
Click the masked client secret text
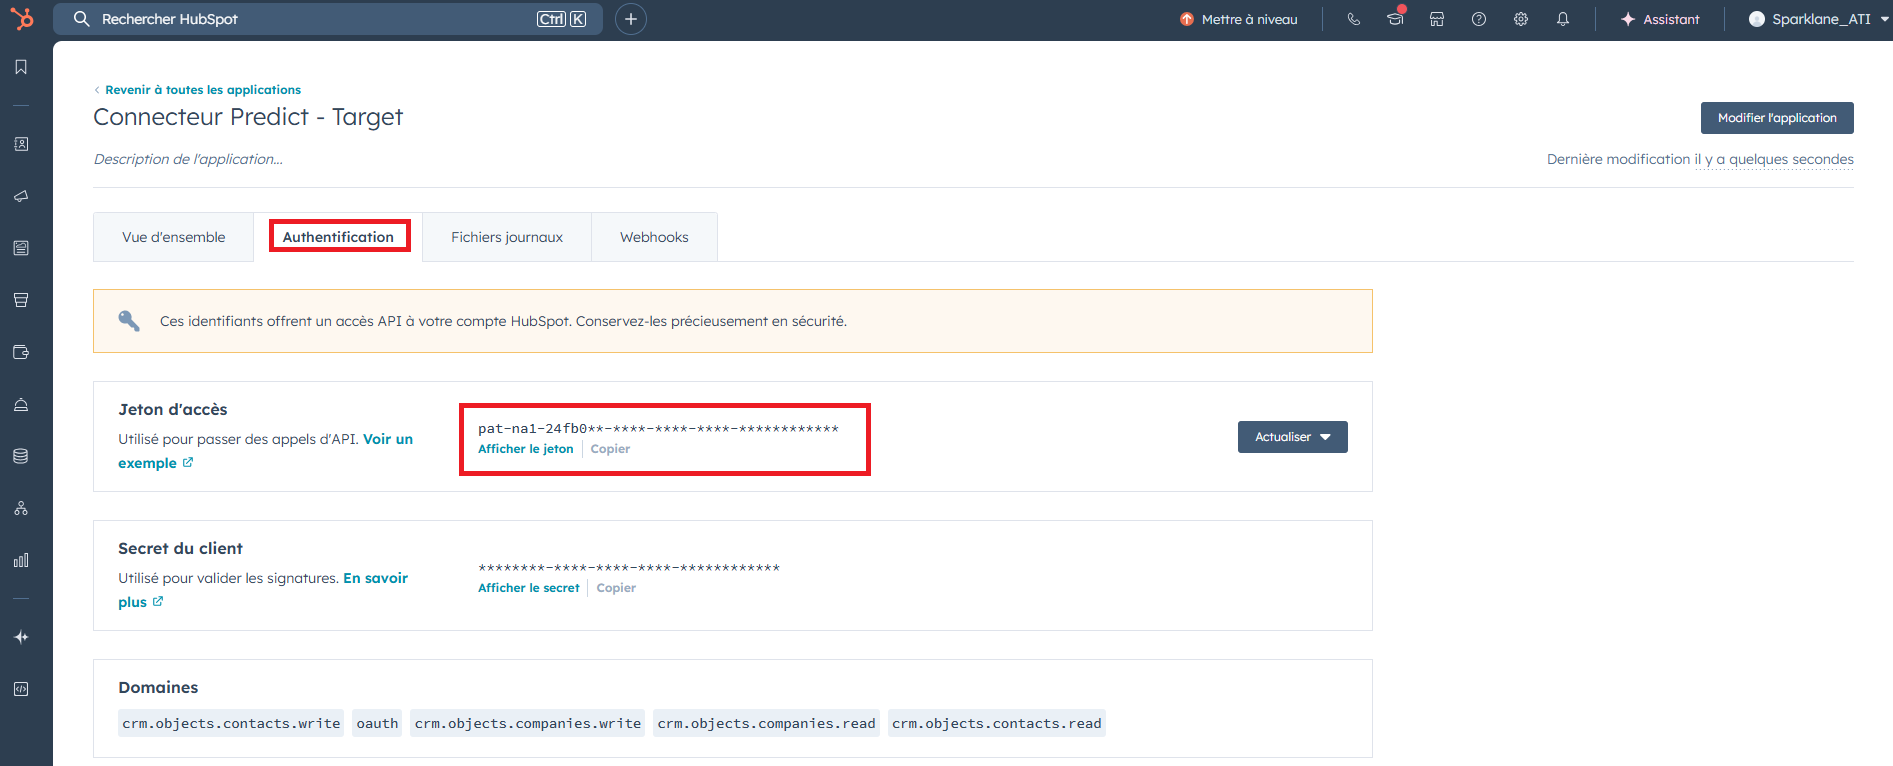(629, 568)
